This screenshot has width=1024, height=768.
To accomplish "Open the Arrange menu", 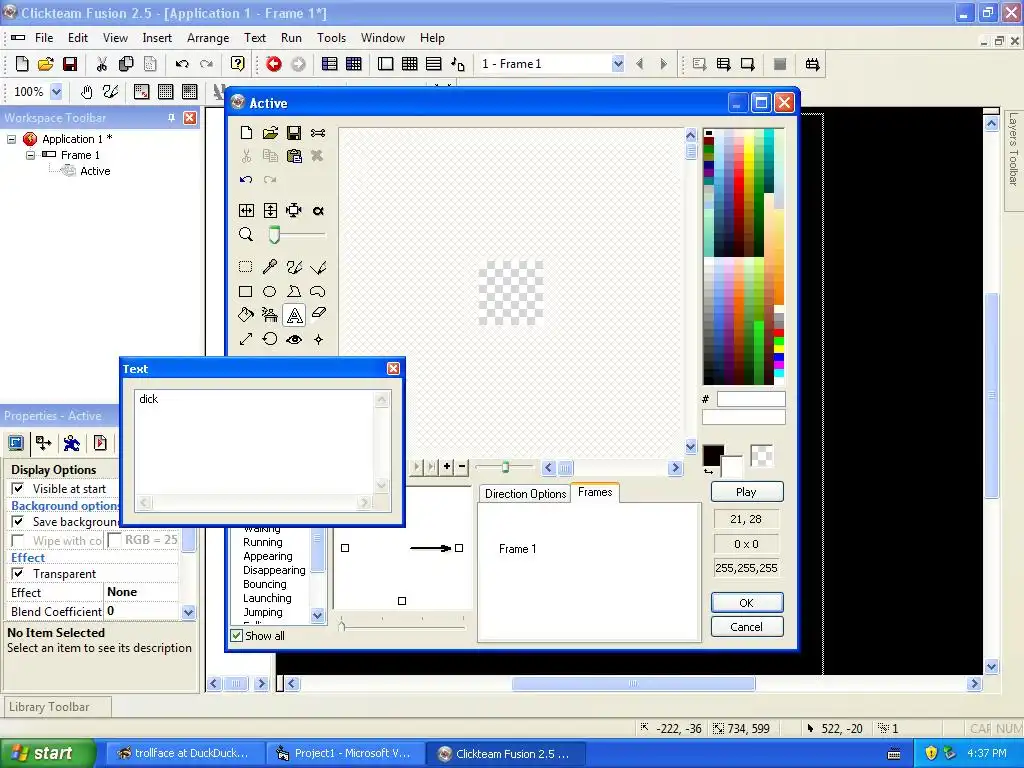I will (x=208, y=38).
